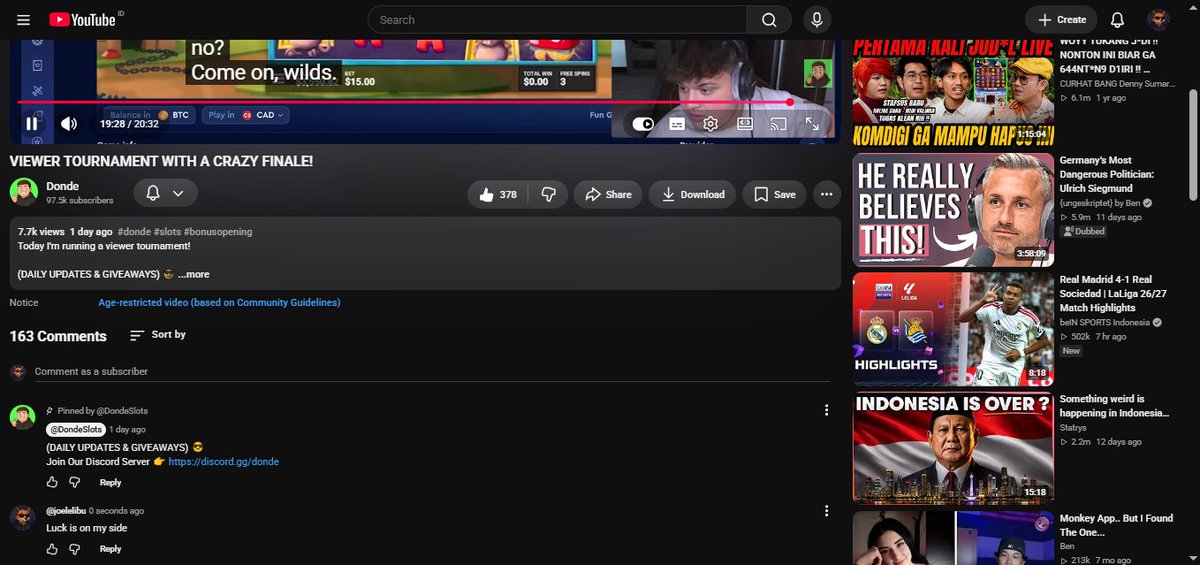The height and width of the screenshot is (565, 1200).
Task: Click the search text box
Action: (557, 20)
